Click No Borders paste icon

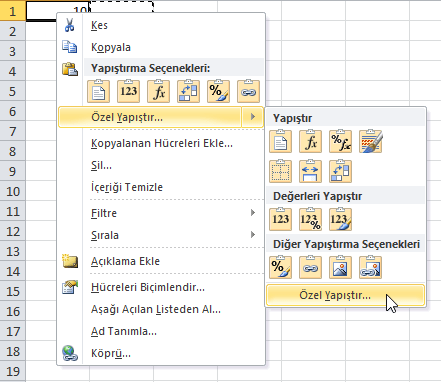(x=280, y=171)
